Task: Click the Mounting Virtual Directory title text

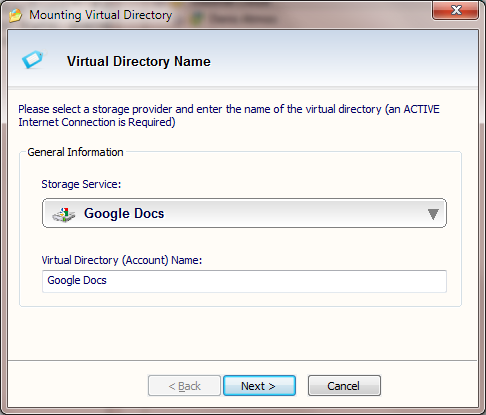Action: coord(101,15)
